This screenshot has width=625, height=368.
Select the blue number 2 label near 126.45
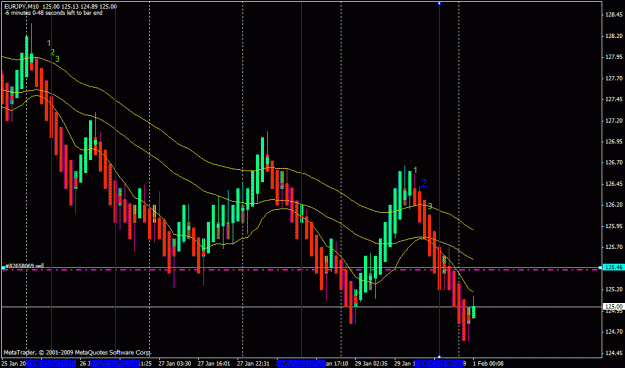tap(424, 183)
